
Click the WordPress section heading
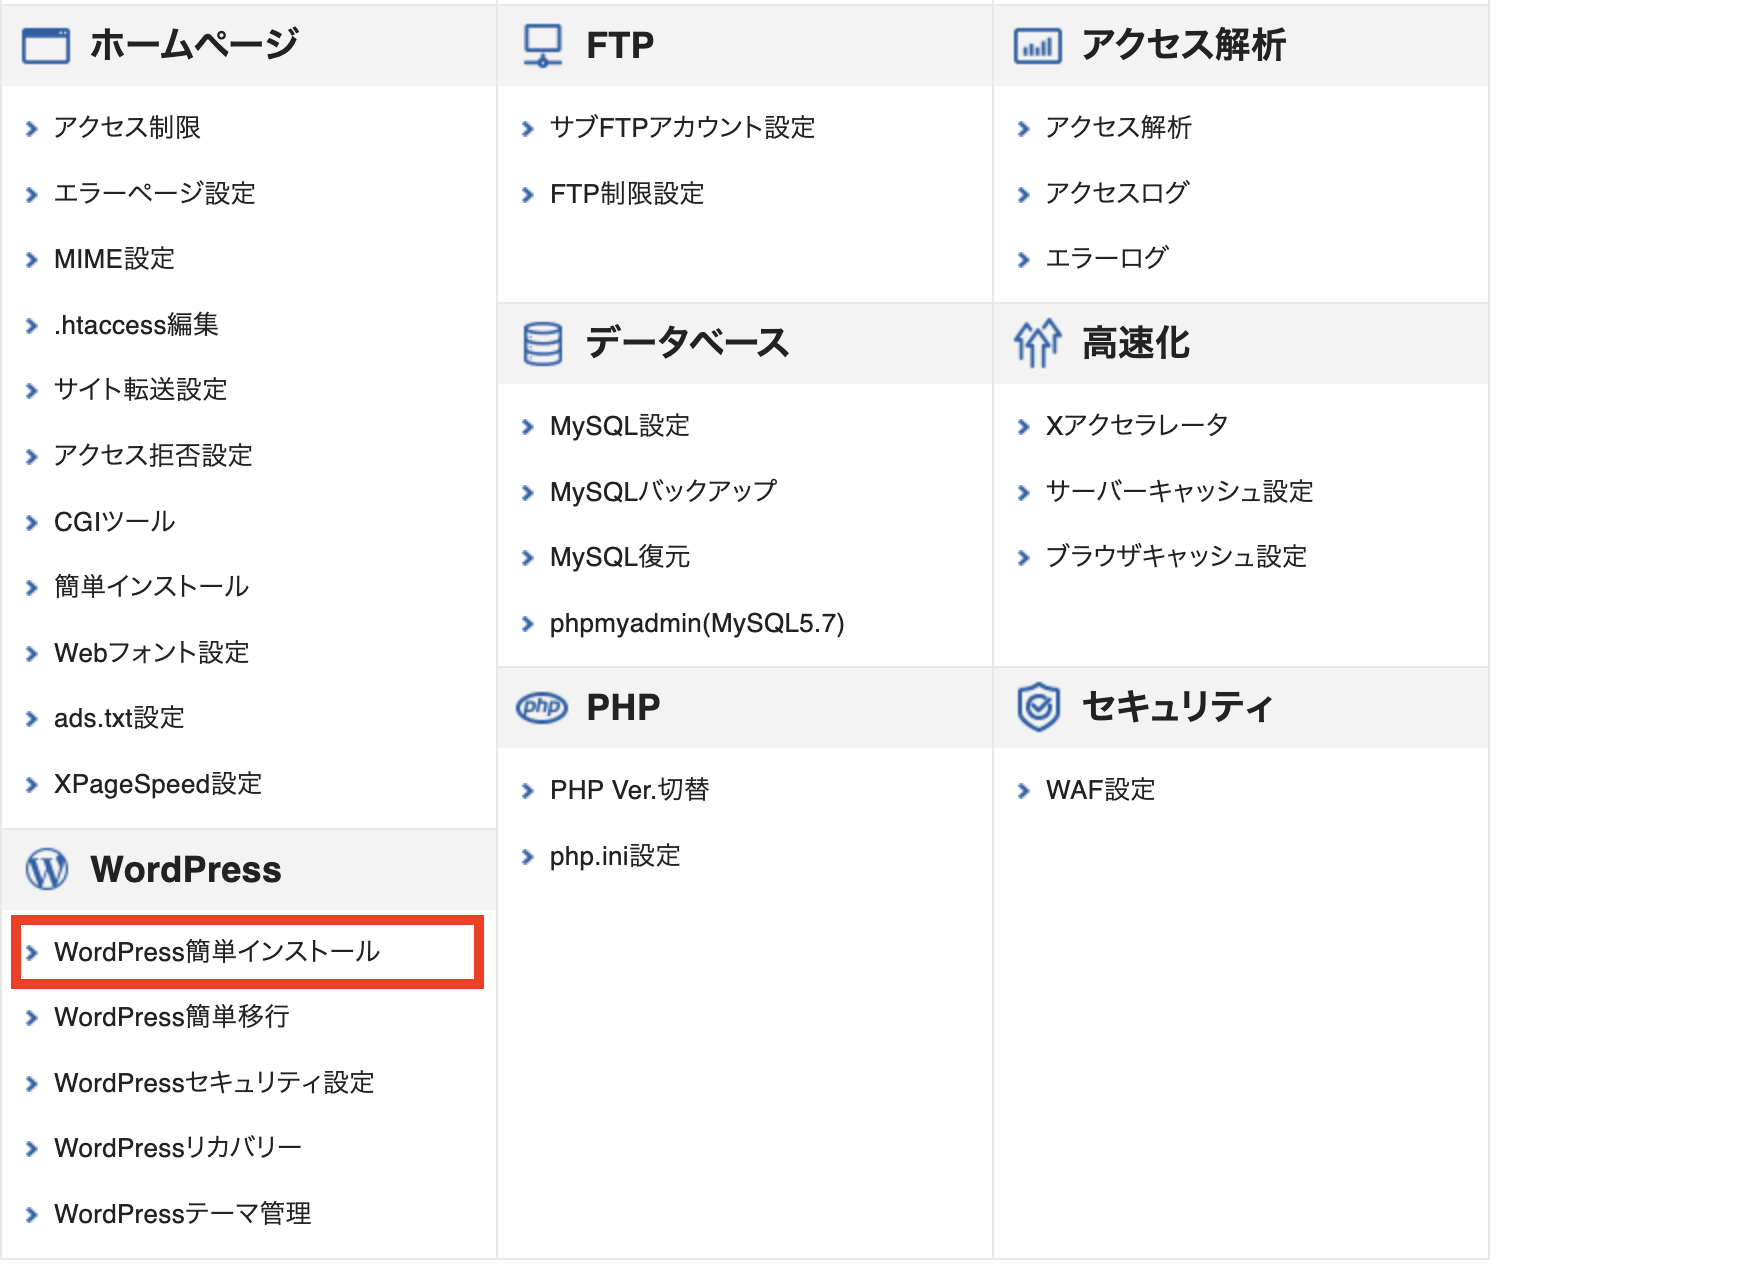click(x=186, y=870)
